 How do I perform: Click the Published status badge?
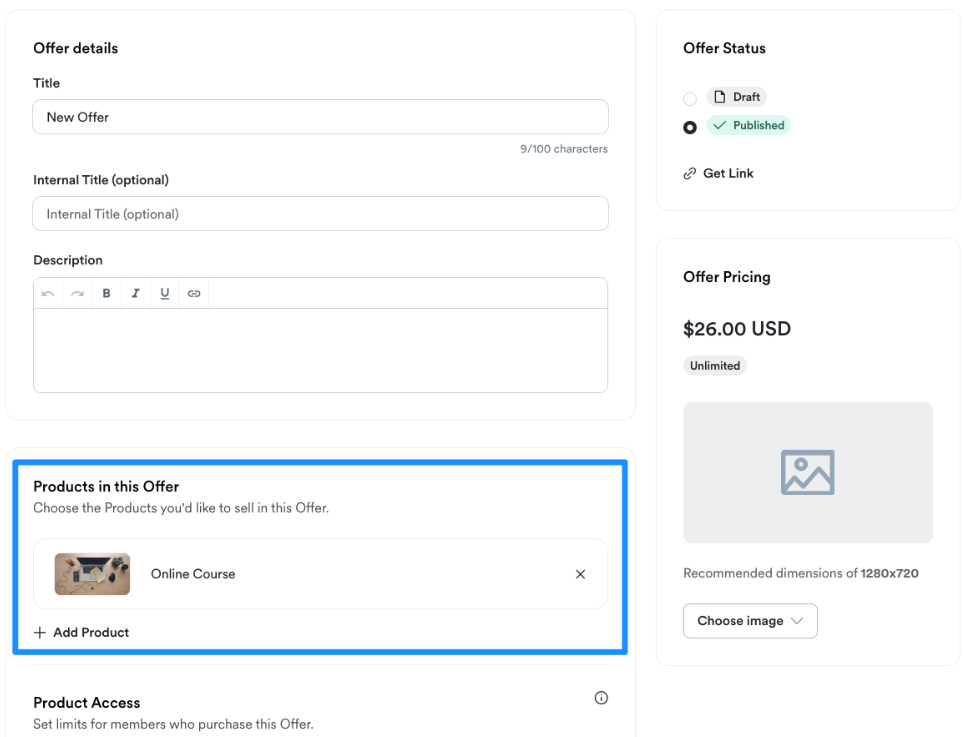(x=749, y=125)
